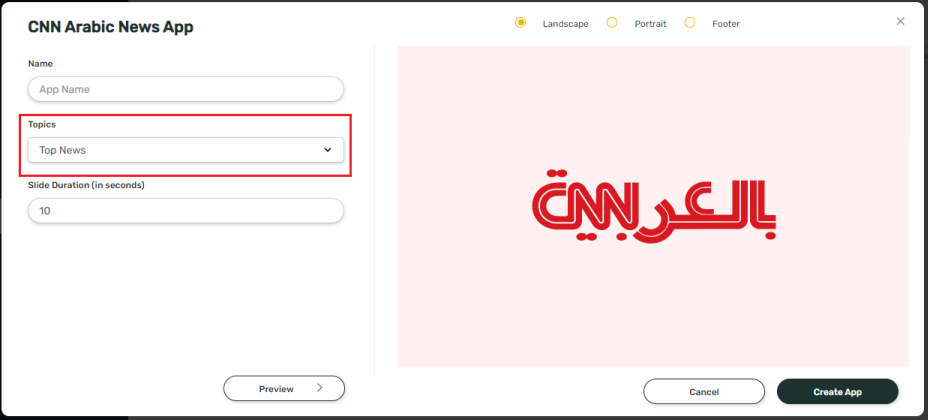Screen dimensions: 928x420
Task: Click the Name field label
Action: tap(40, 63)
